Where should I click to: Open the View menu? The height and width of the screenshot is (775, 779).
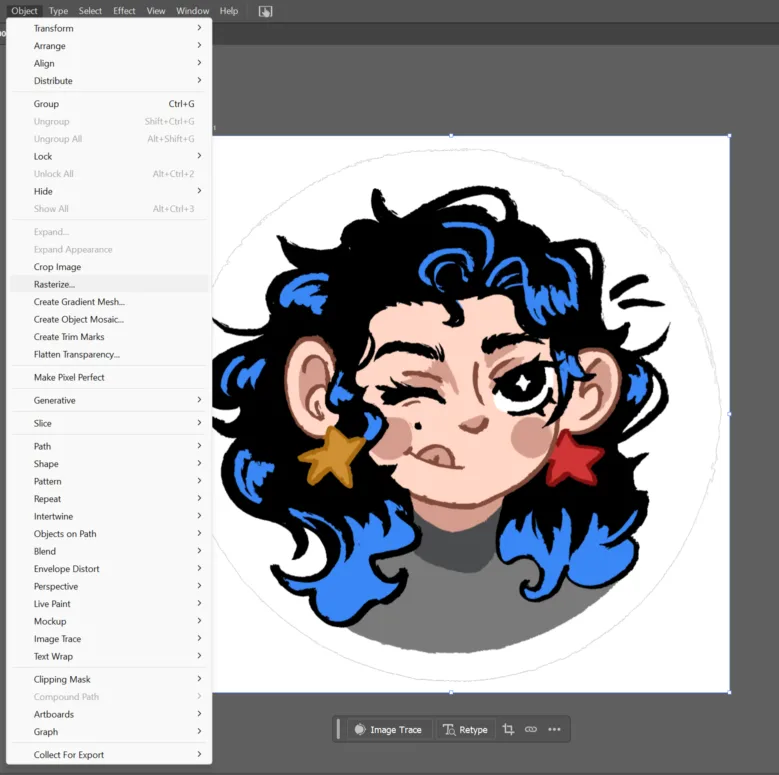tap(156, 10)
